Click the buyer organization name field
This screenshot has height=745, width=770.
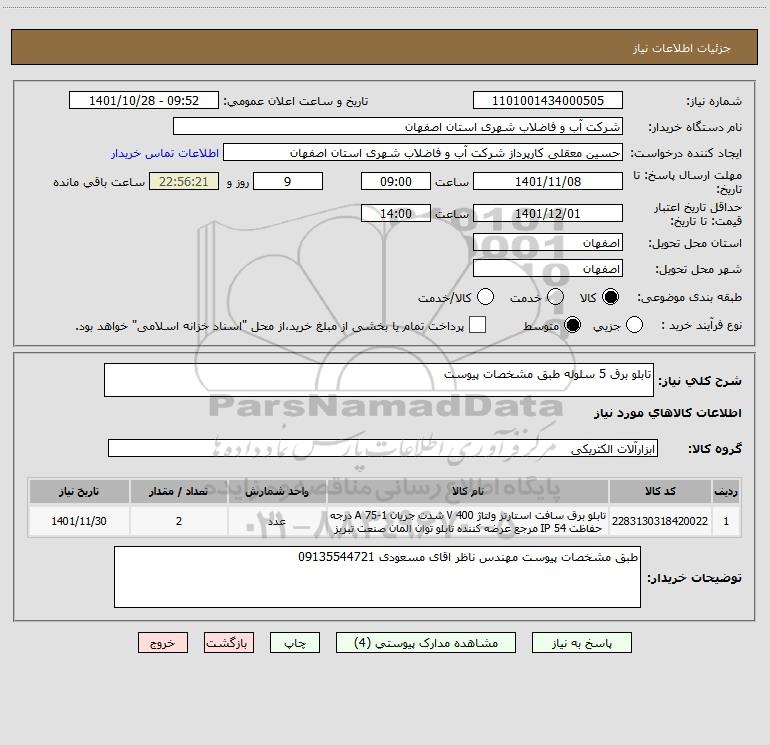pyautogui.click(x=398, y=127)
